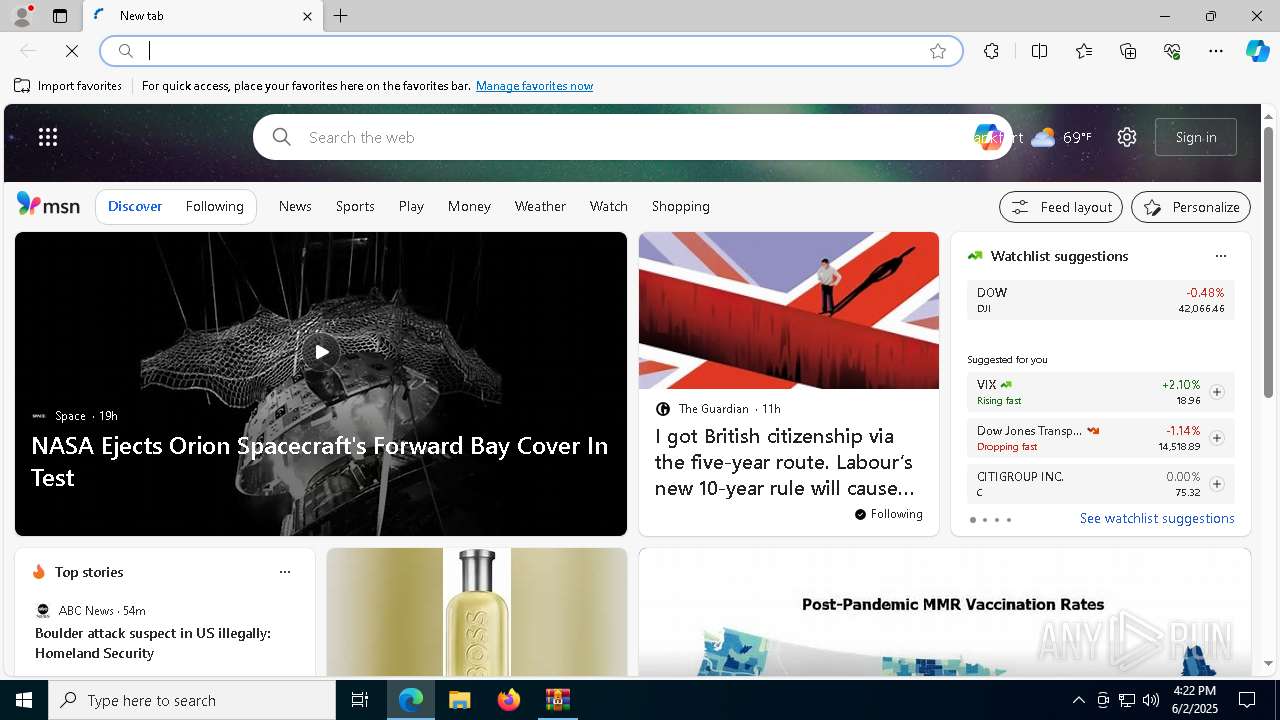Enable Split screen view
The height and width of the screenshot is (720, 1280).
pos(1039,51)
